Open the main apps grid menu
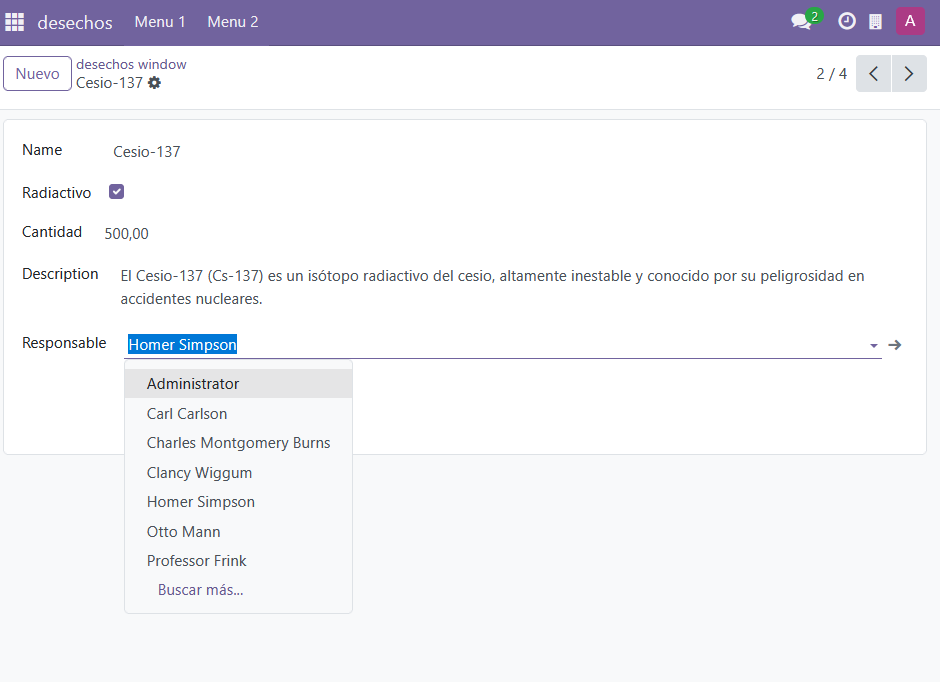The height and width of the screenshot is (682, 940). click(15, 22)
